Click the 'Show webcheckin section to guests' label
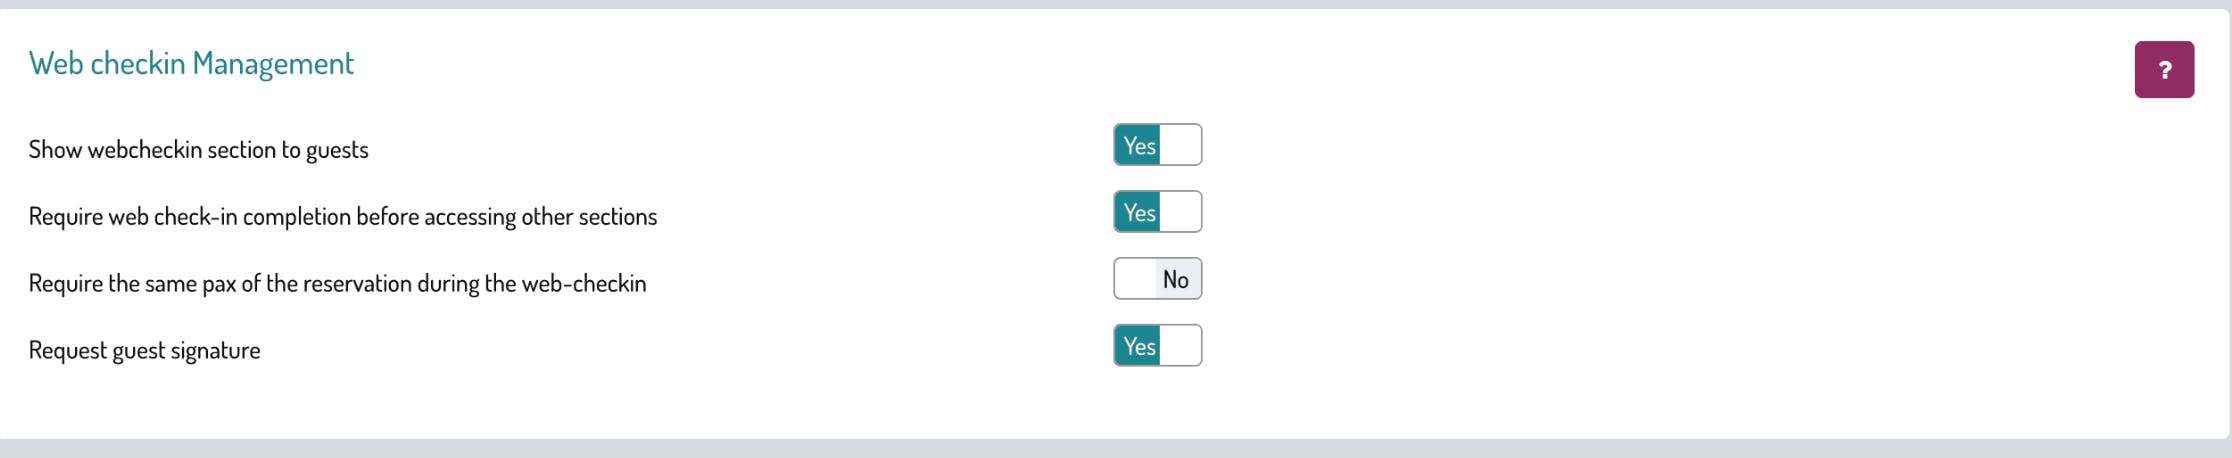 [198, 150]
